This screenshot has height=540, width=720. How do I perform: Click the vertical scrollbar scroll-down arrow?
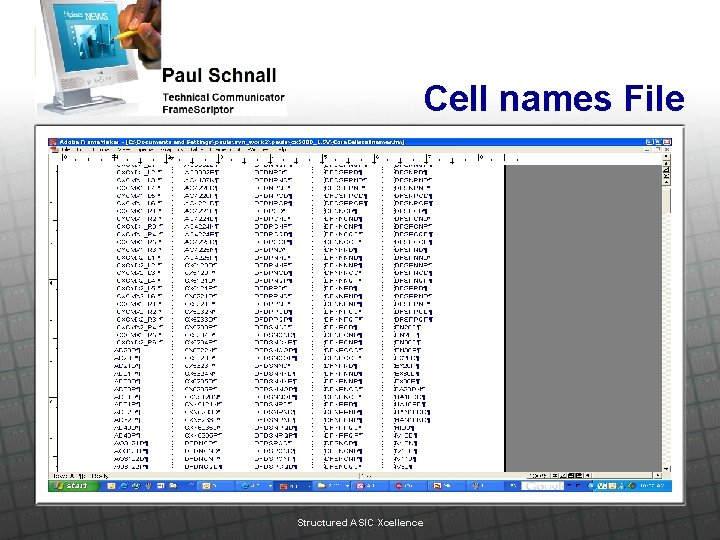click(x=666, y=468)
